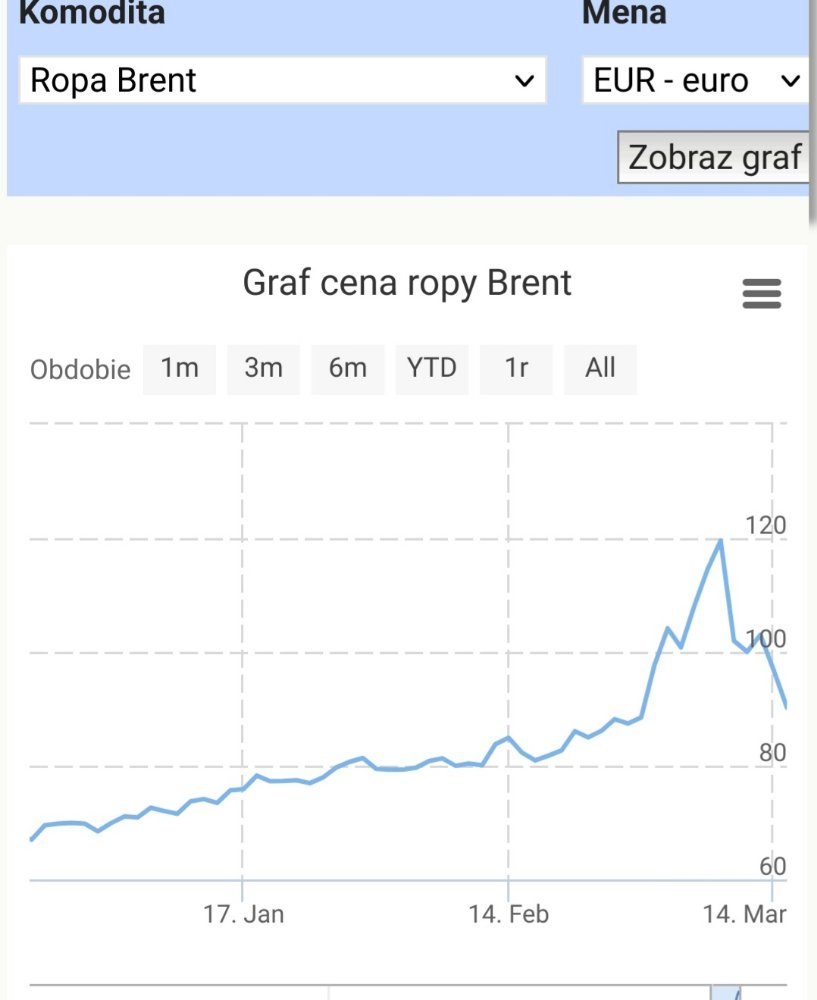Open the chart hamburger menu icon
The image size is (817, 1000).
pyautogui.click(x=761, y=294)
